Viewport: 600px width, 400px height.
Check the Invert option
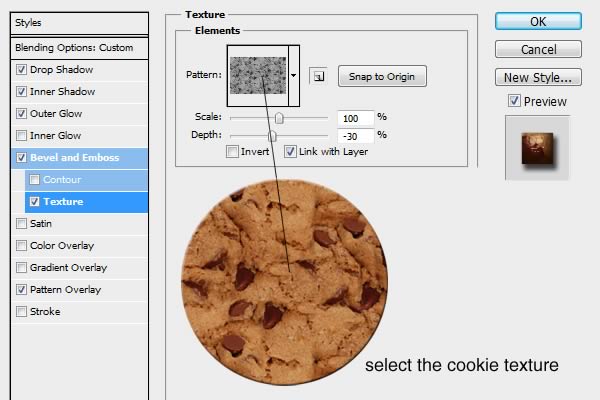[x=232, y=152]
